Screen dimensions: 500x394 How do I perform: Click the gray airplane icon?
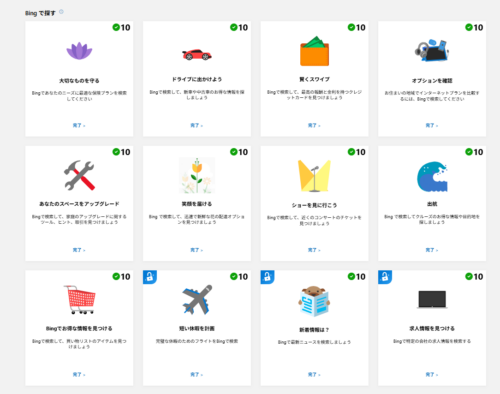(197, 299)
